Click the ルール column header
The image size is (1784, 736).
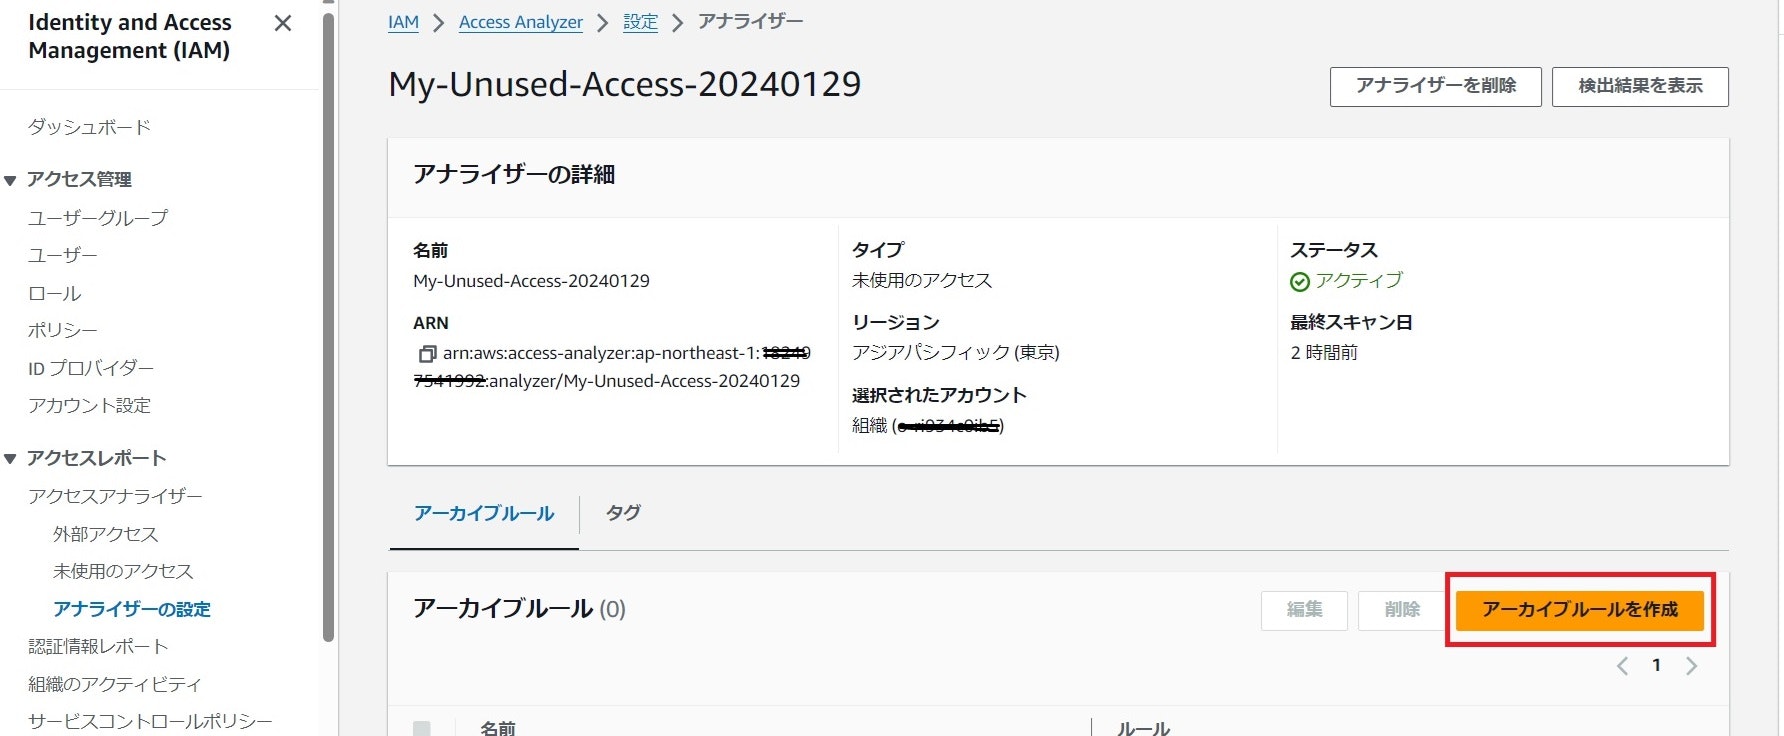pos(1143,728)
